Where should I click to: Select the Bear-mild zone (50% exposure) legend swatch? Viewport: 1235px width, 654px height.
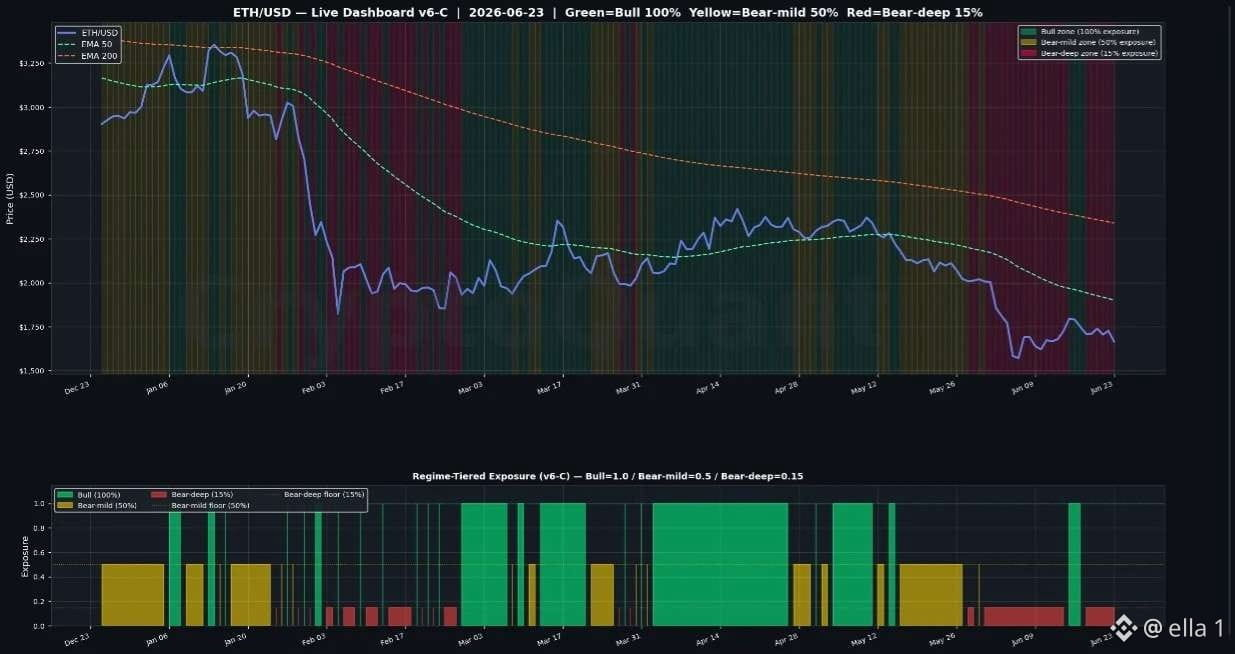click(1028, 43)
